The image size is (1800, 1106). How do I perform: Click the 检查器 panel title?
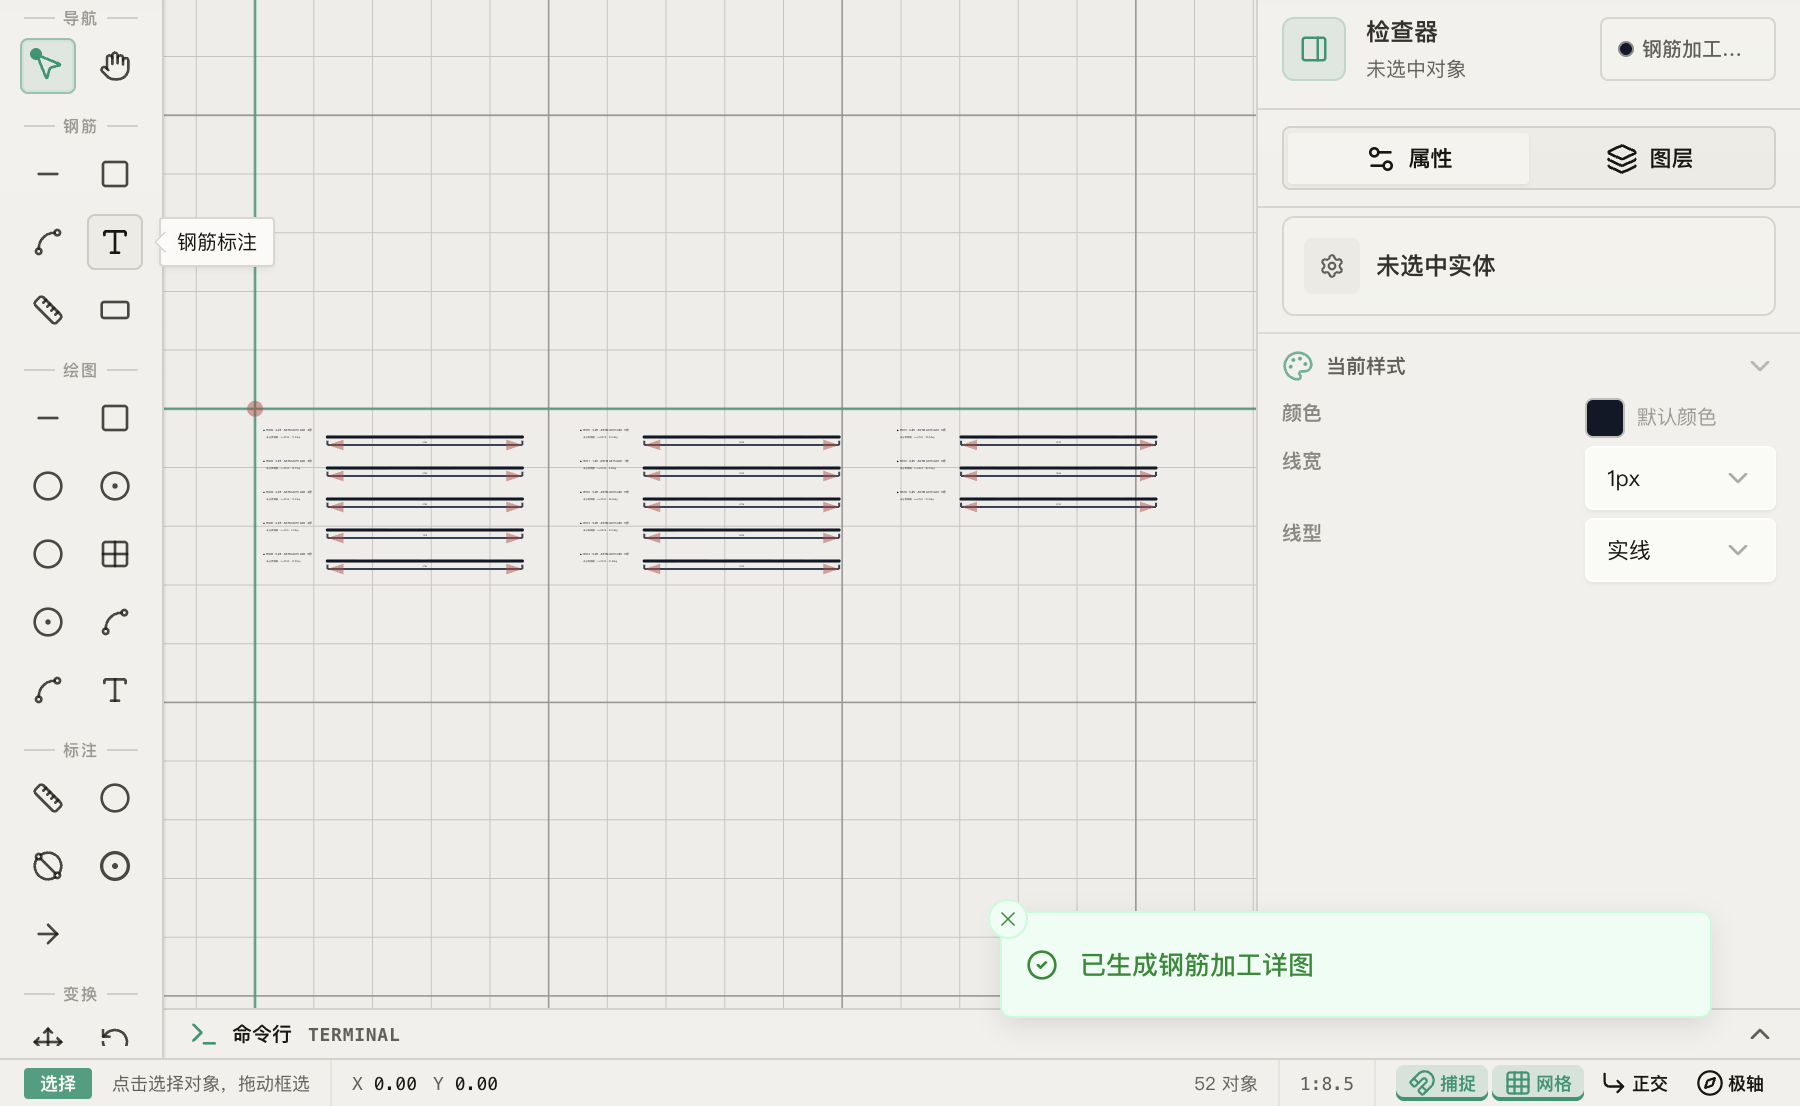coord(1402,32)
